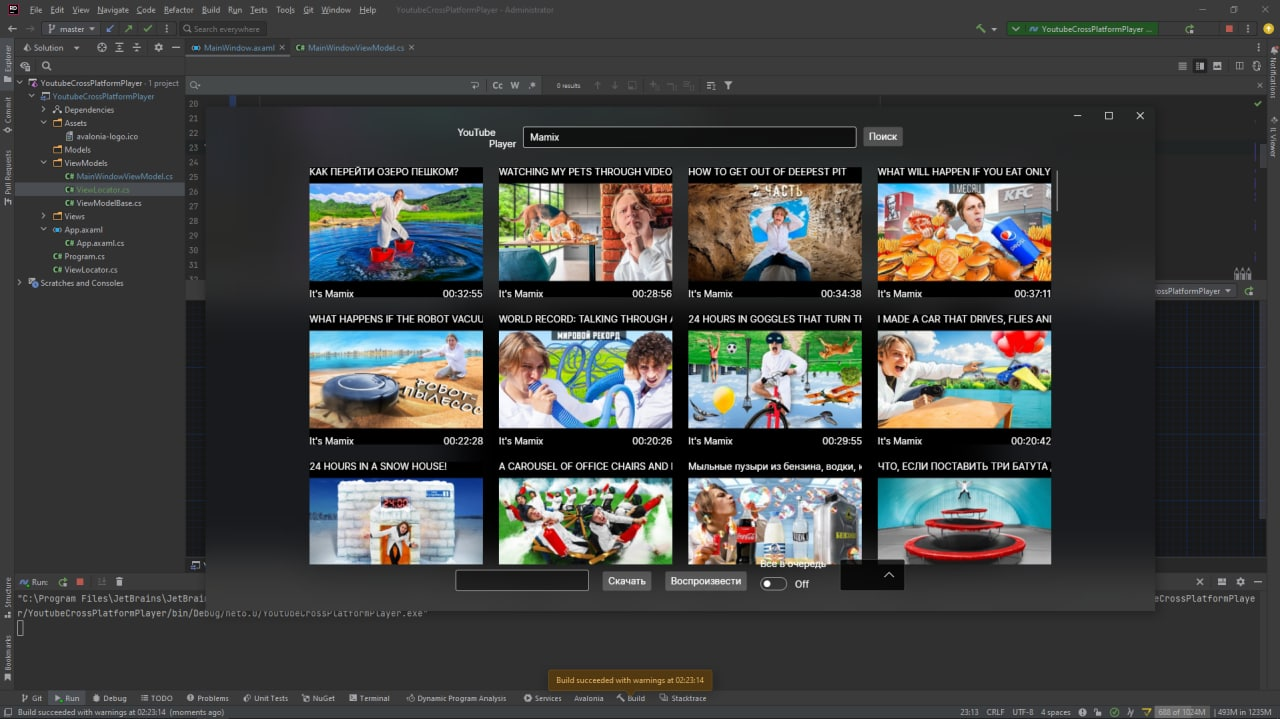Screen dimensions: 1280x719
Task: Toggle the queue Off switch in player
Action: pyautogui.click(x=773, y=584)
